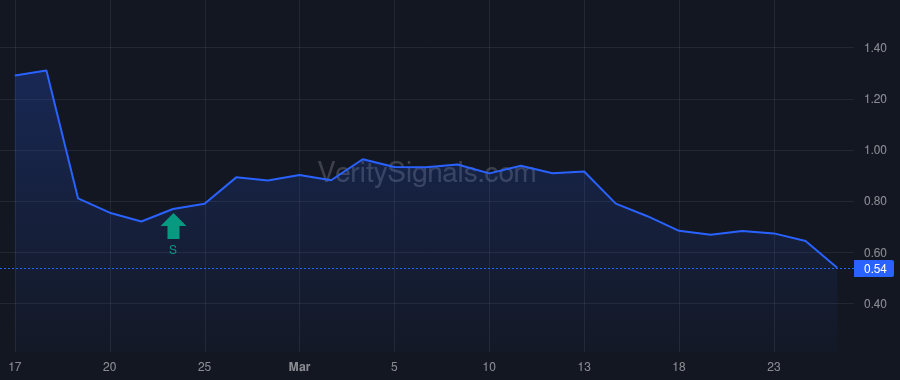Viewport: 900px width, 380px height.
Task: Click date label 13 on time axis
Action: click(584, 366)
